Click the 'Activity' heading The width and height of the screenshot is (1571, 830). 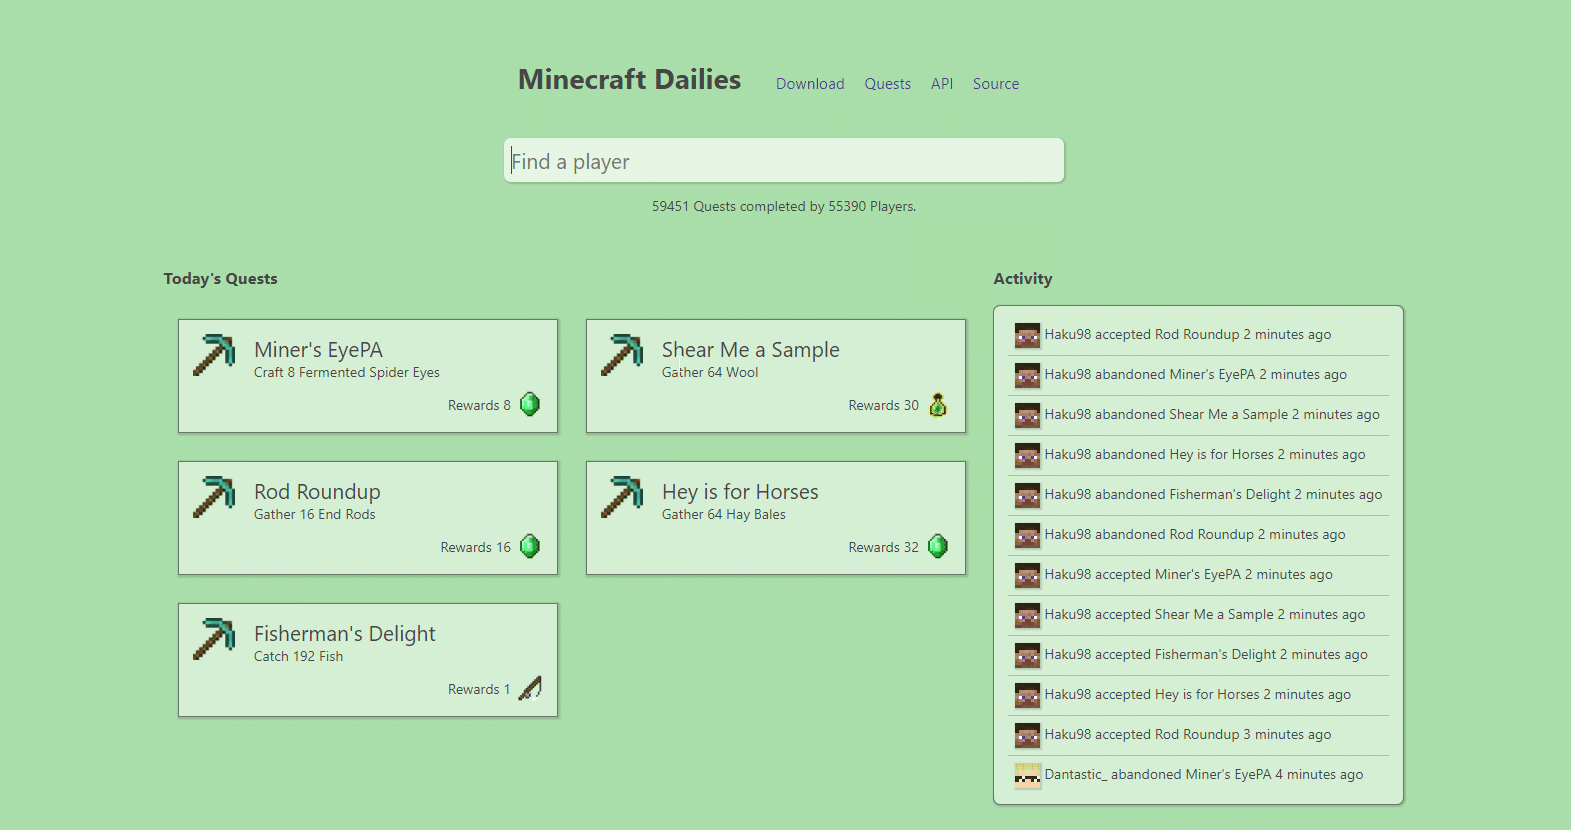pos(1023,279)
